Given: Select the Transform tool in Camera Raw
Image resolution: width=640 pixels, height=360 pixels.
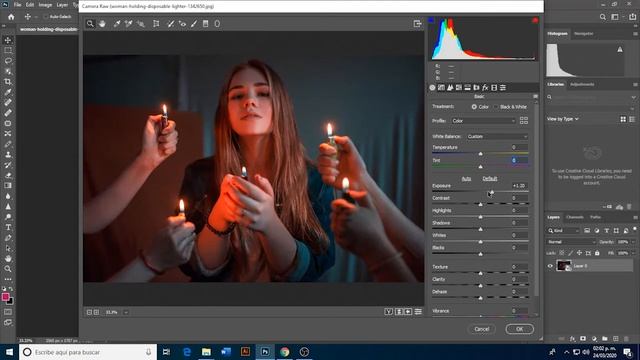Looking at the screenshot, I should (156, 24).
